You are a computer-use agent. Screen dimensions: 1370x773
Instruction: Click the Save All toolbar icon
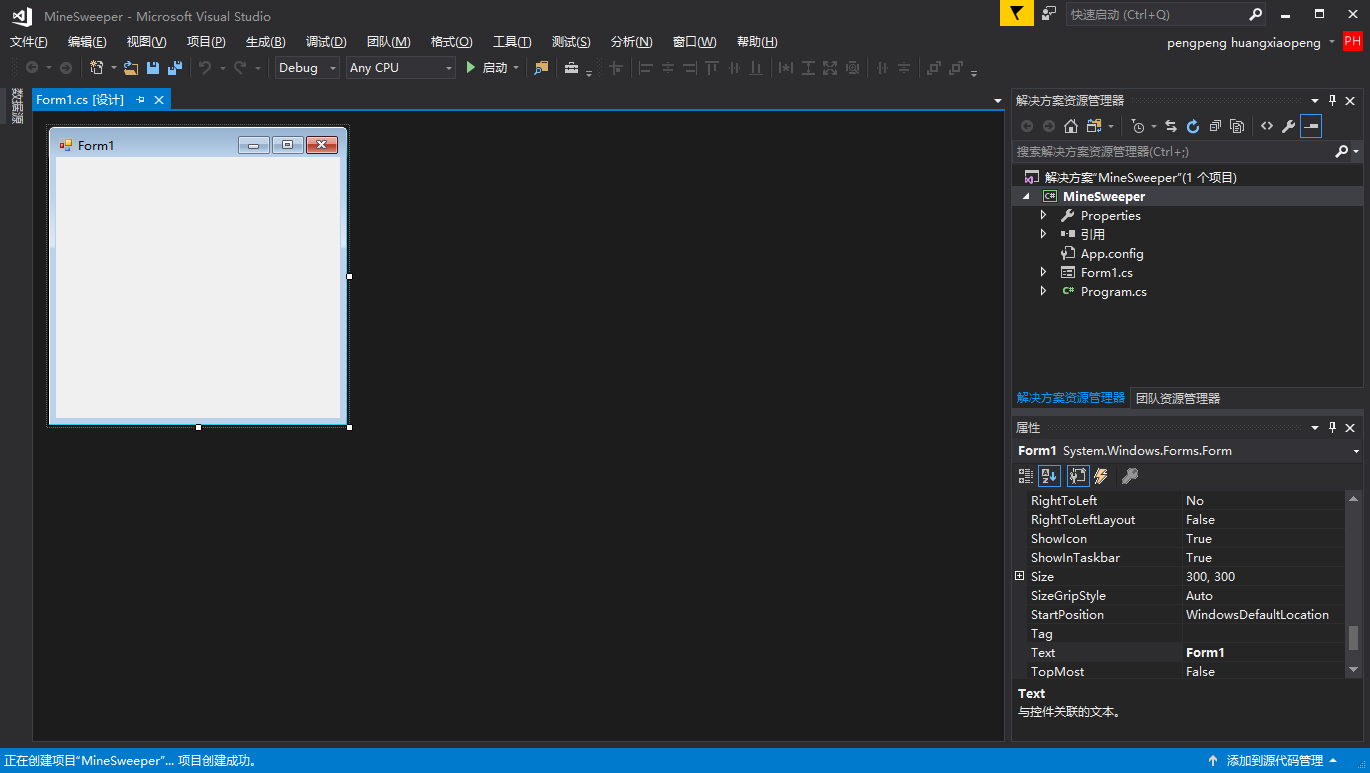[x=175, y=68]
